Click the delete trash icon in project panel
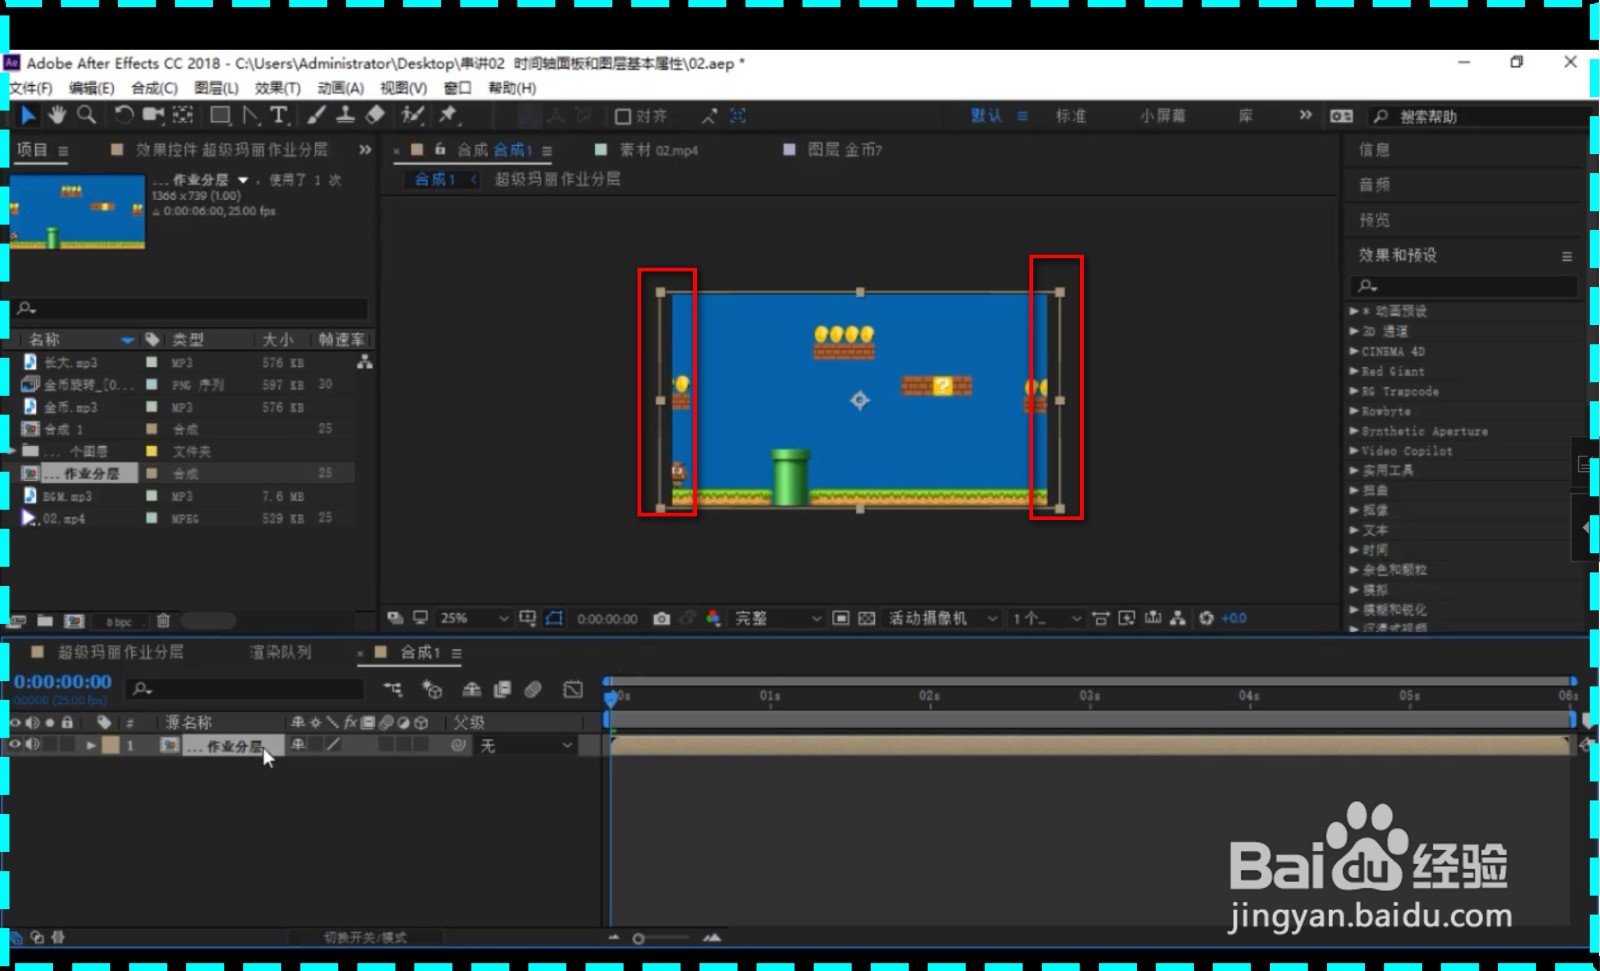 point(163,621)
